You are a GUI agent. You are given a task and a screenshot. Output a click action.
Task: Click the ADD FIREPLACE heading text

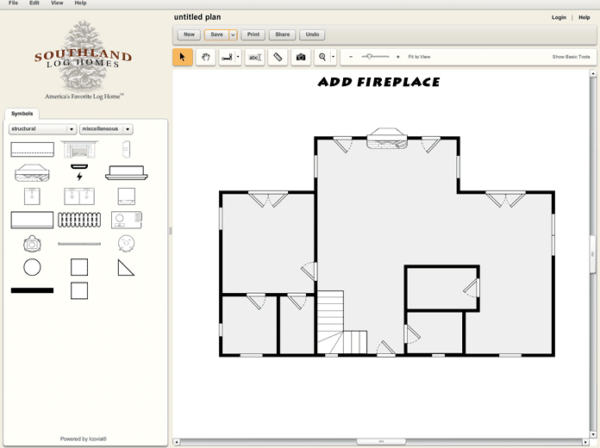coord(379,82)
